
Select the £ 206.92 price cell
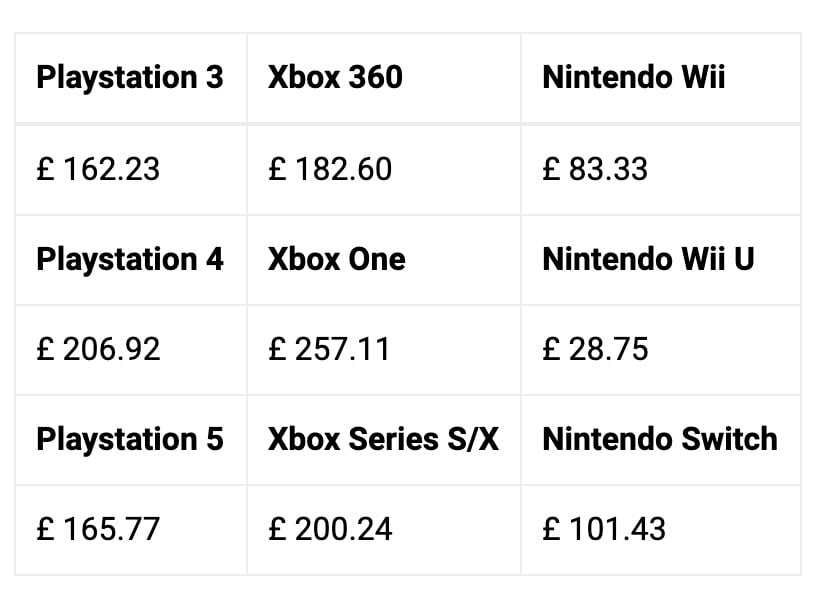(98, 349)
